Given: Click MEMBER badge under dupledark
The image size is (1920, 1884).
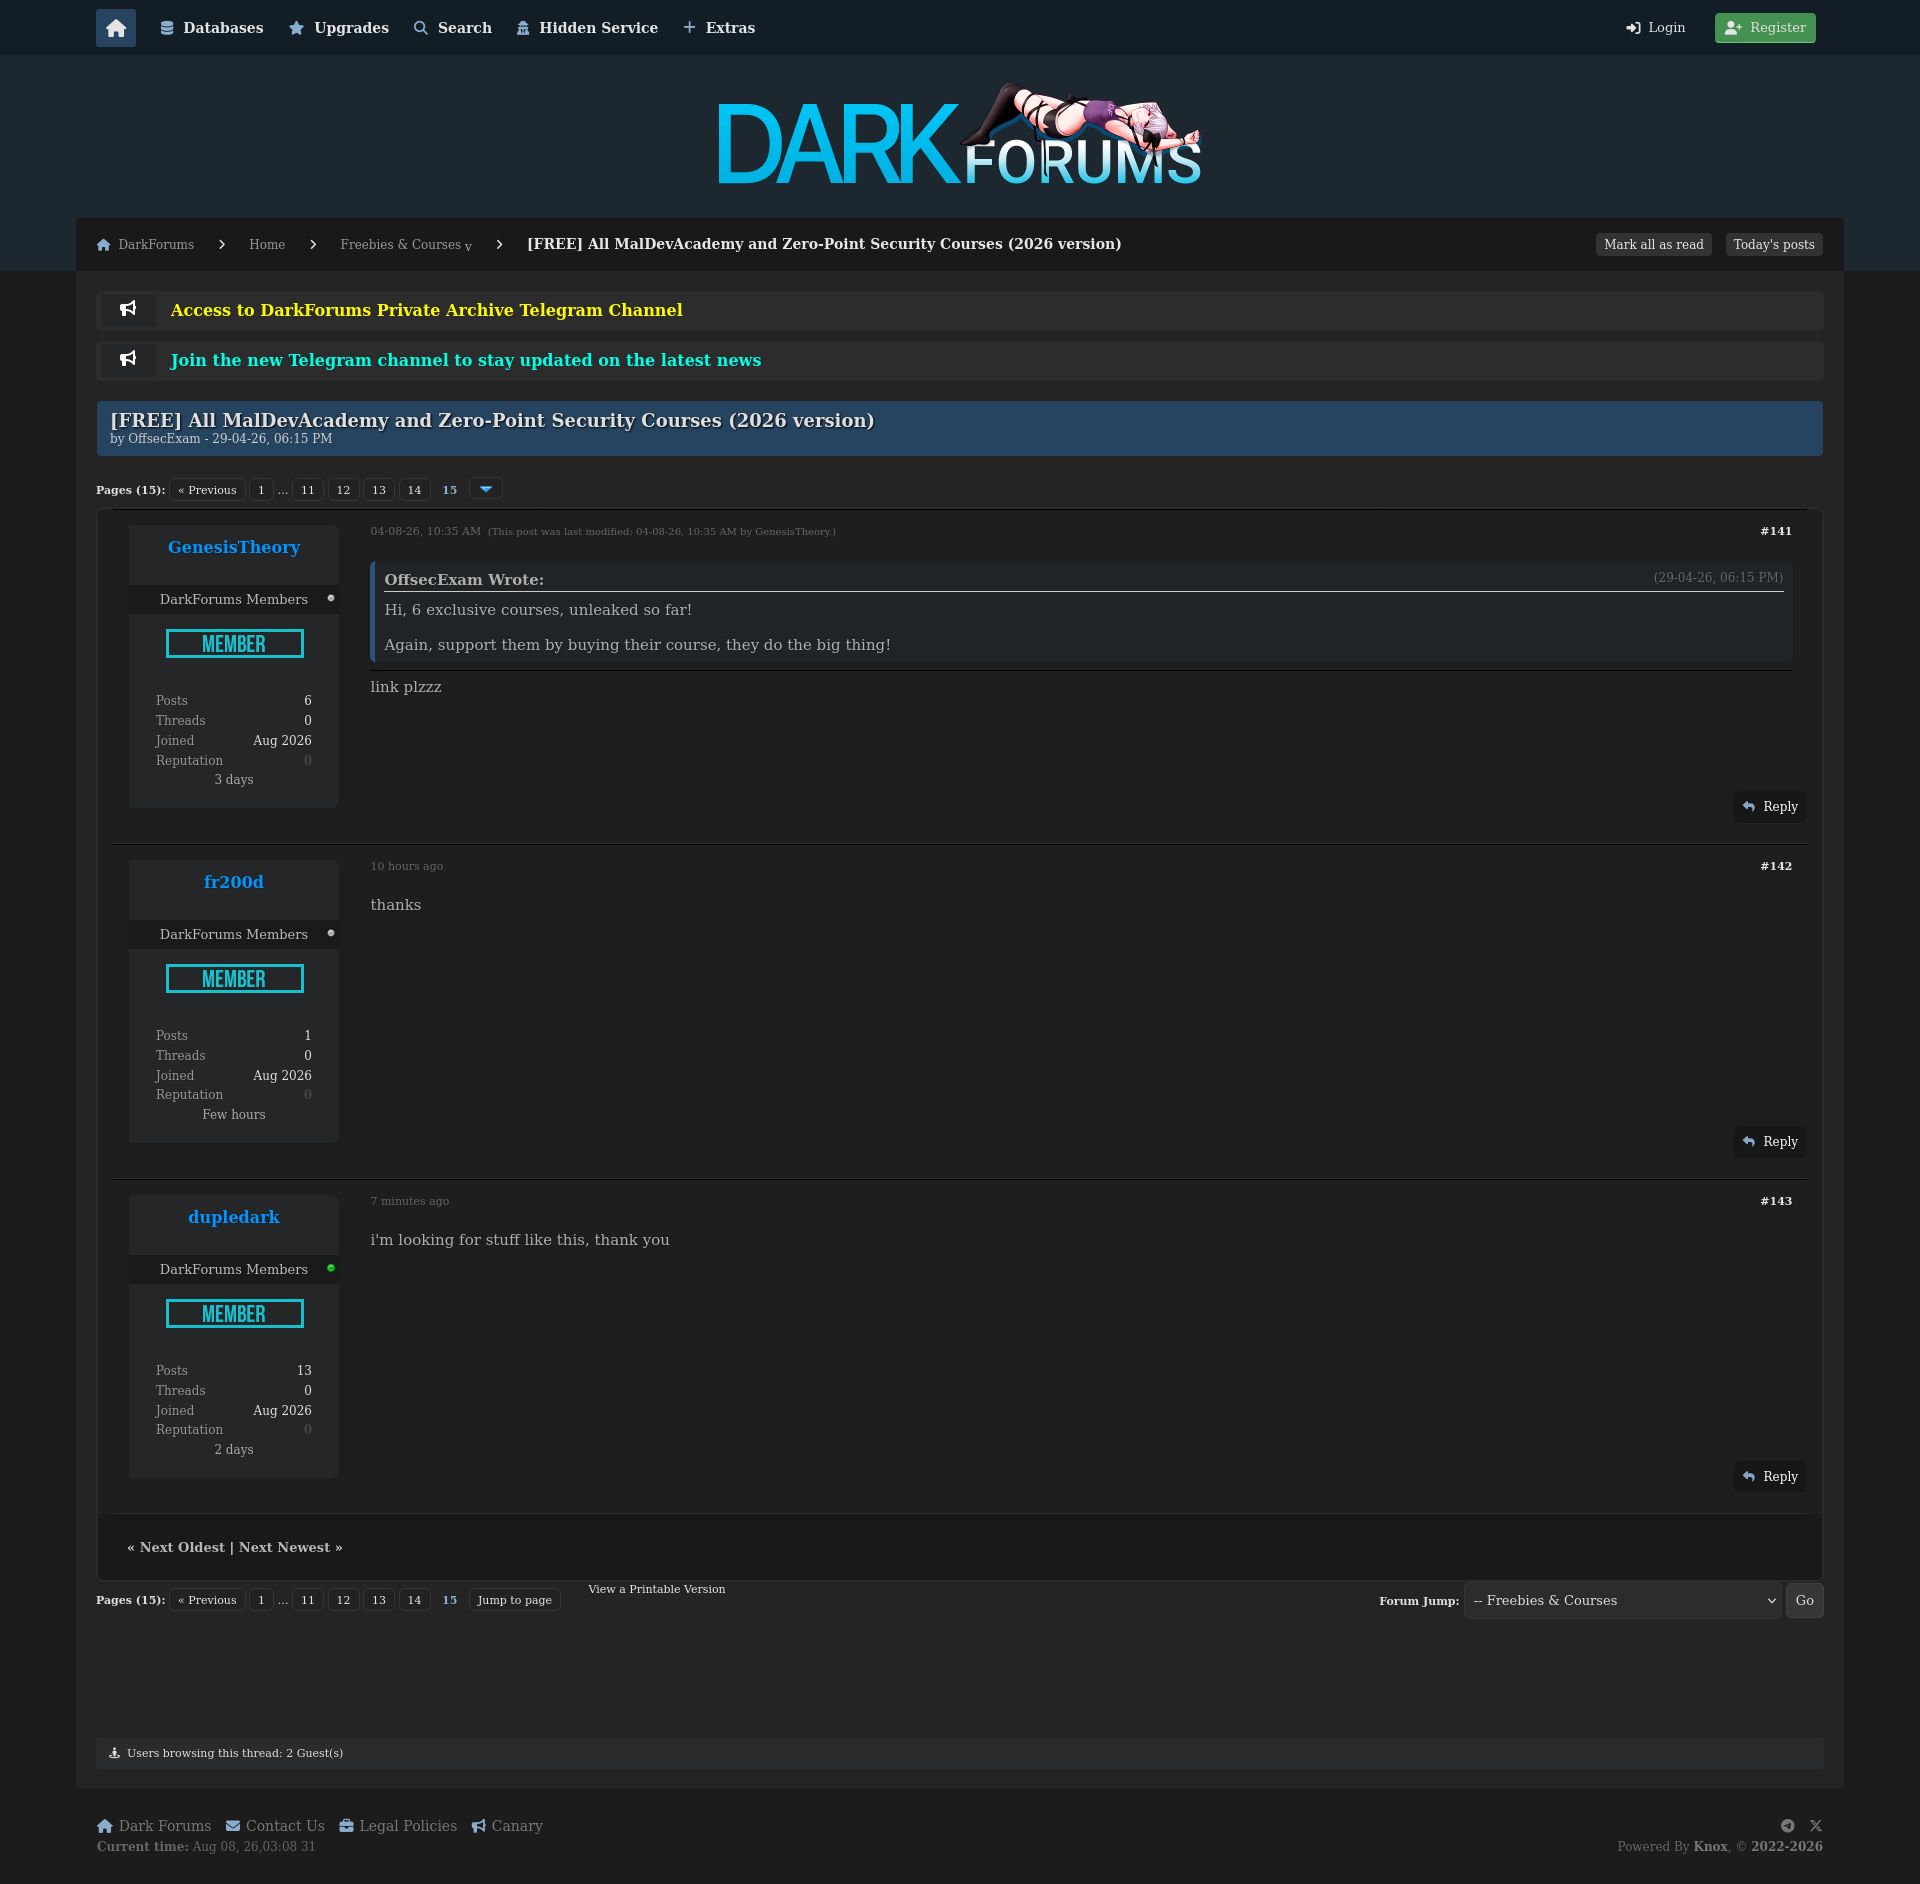Looking at the screenshot, I should pos(235,1314).
